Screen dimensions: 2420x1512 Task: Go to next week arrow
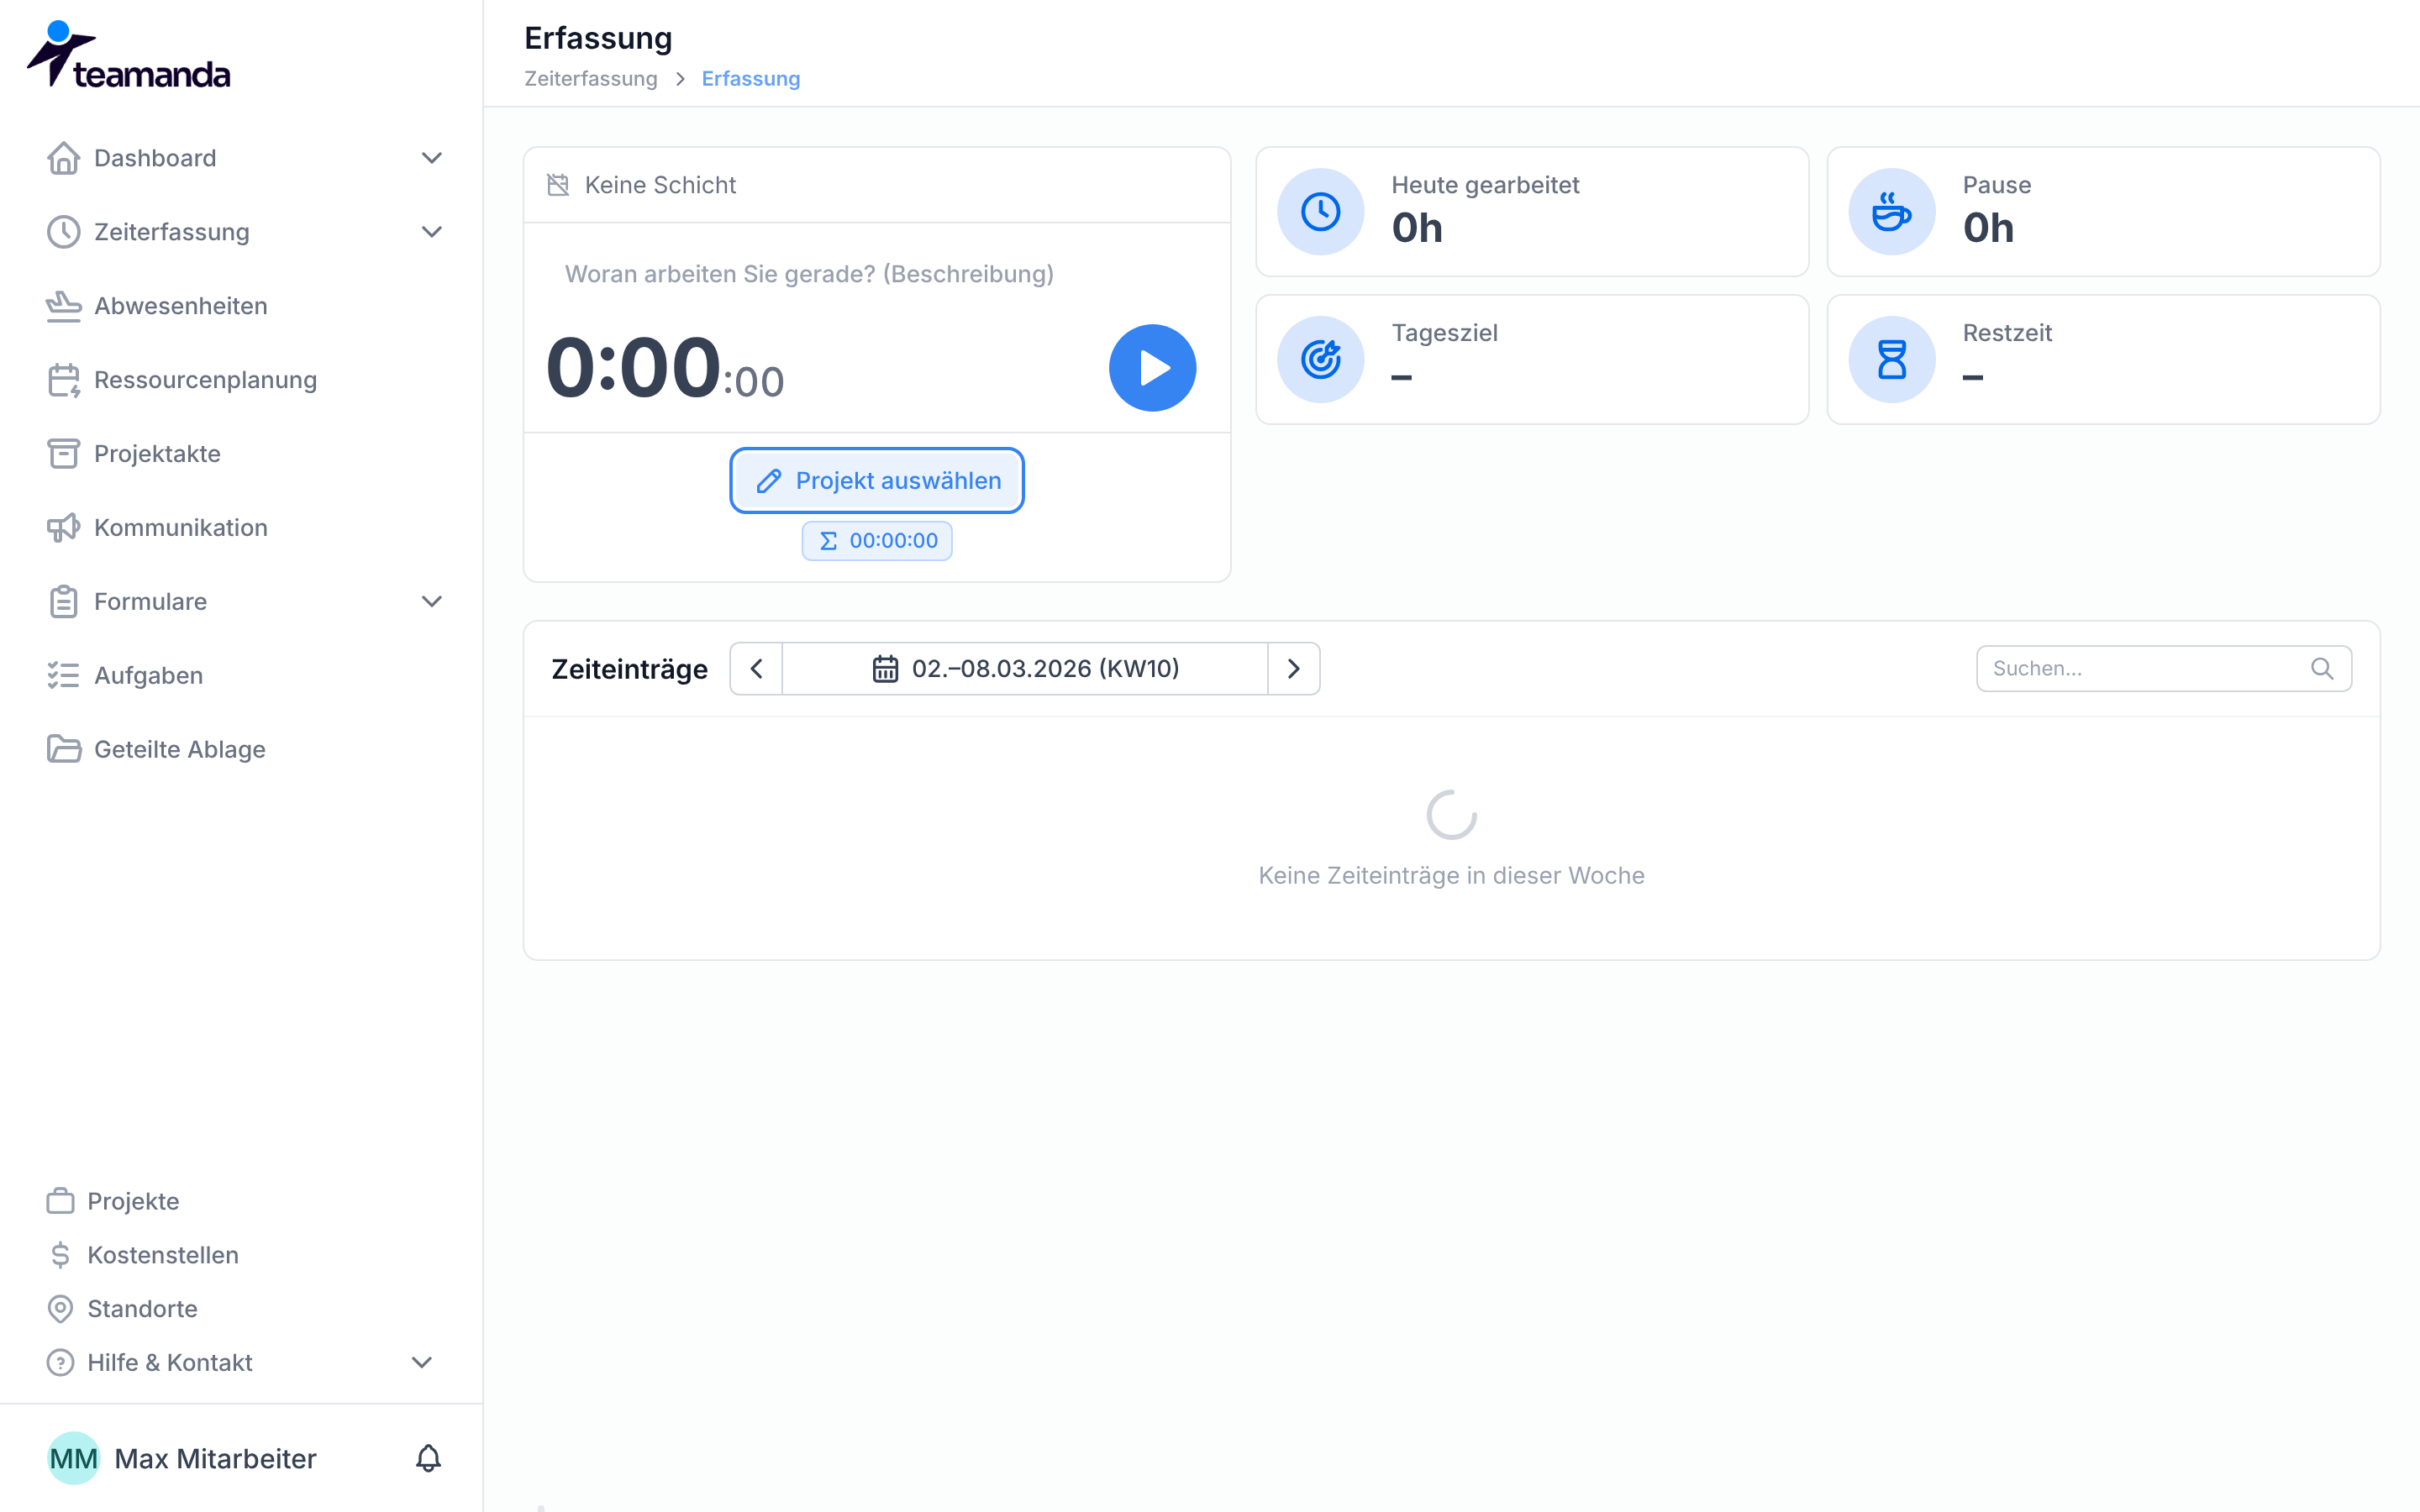click(1293, 668)
